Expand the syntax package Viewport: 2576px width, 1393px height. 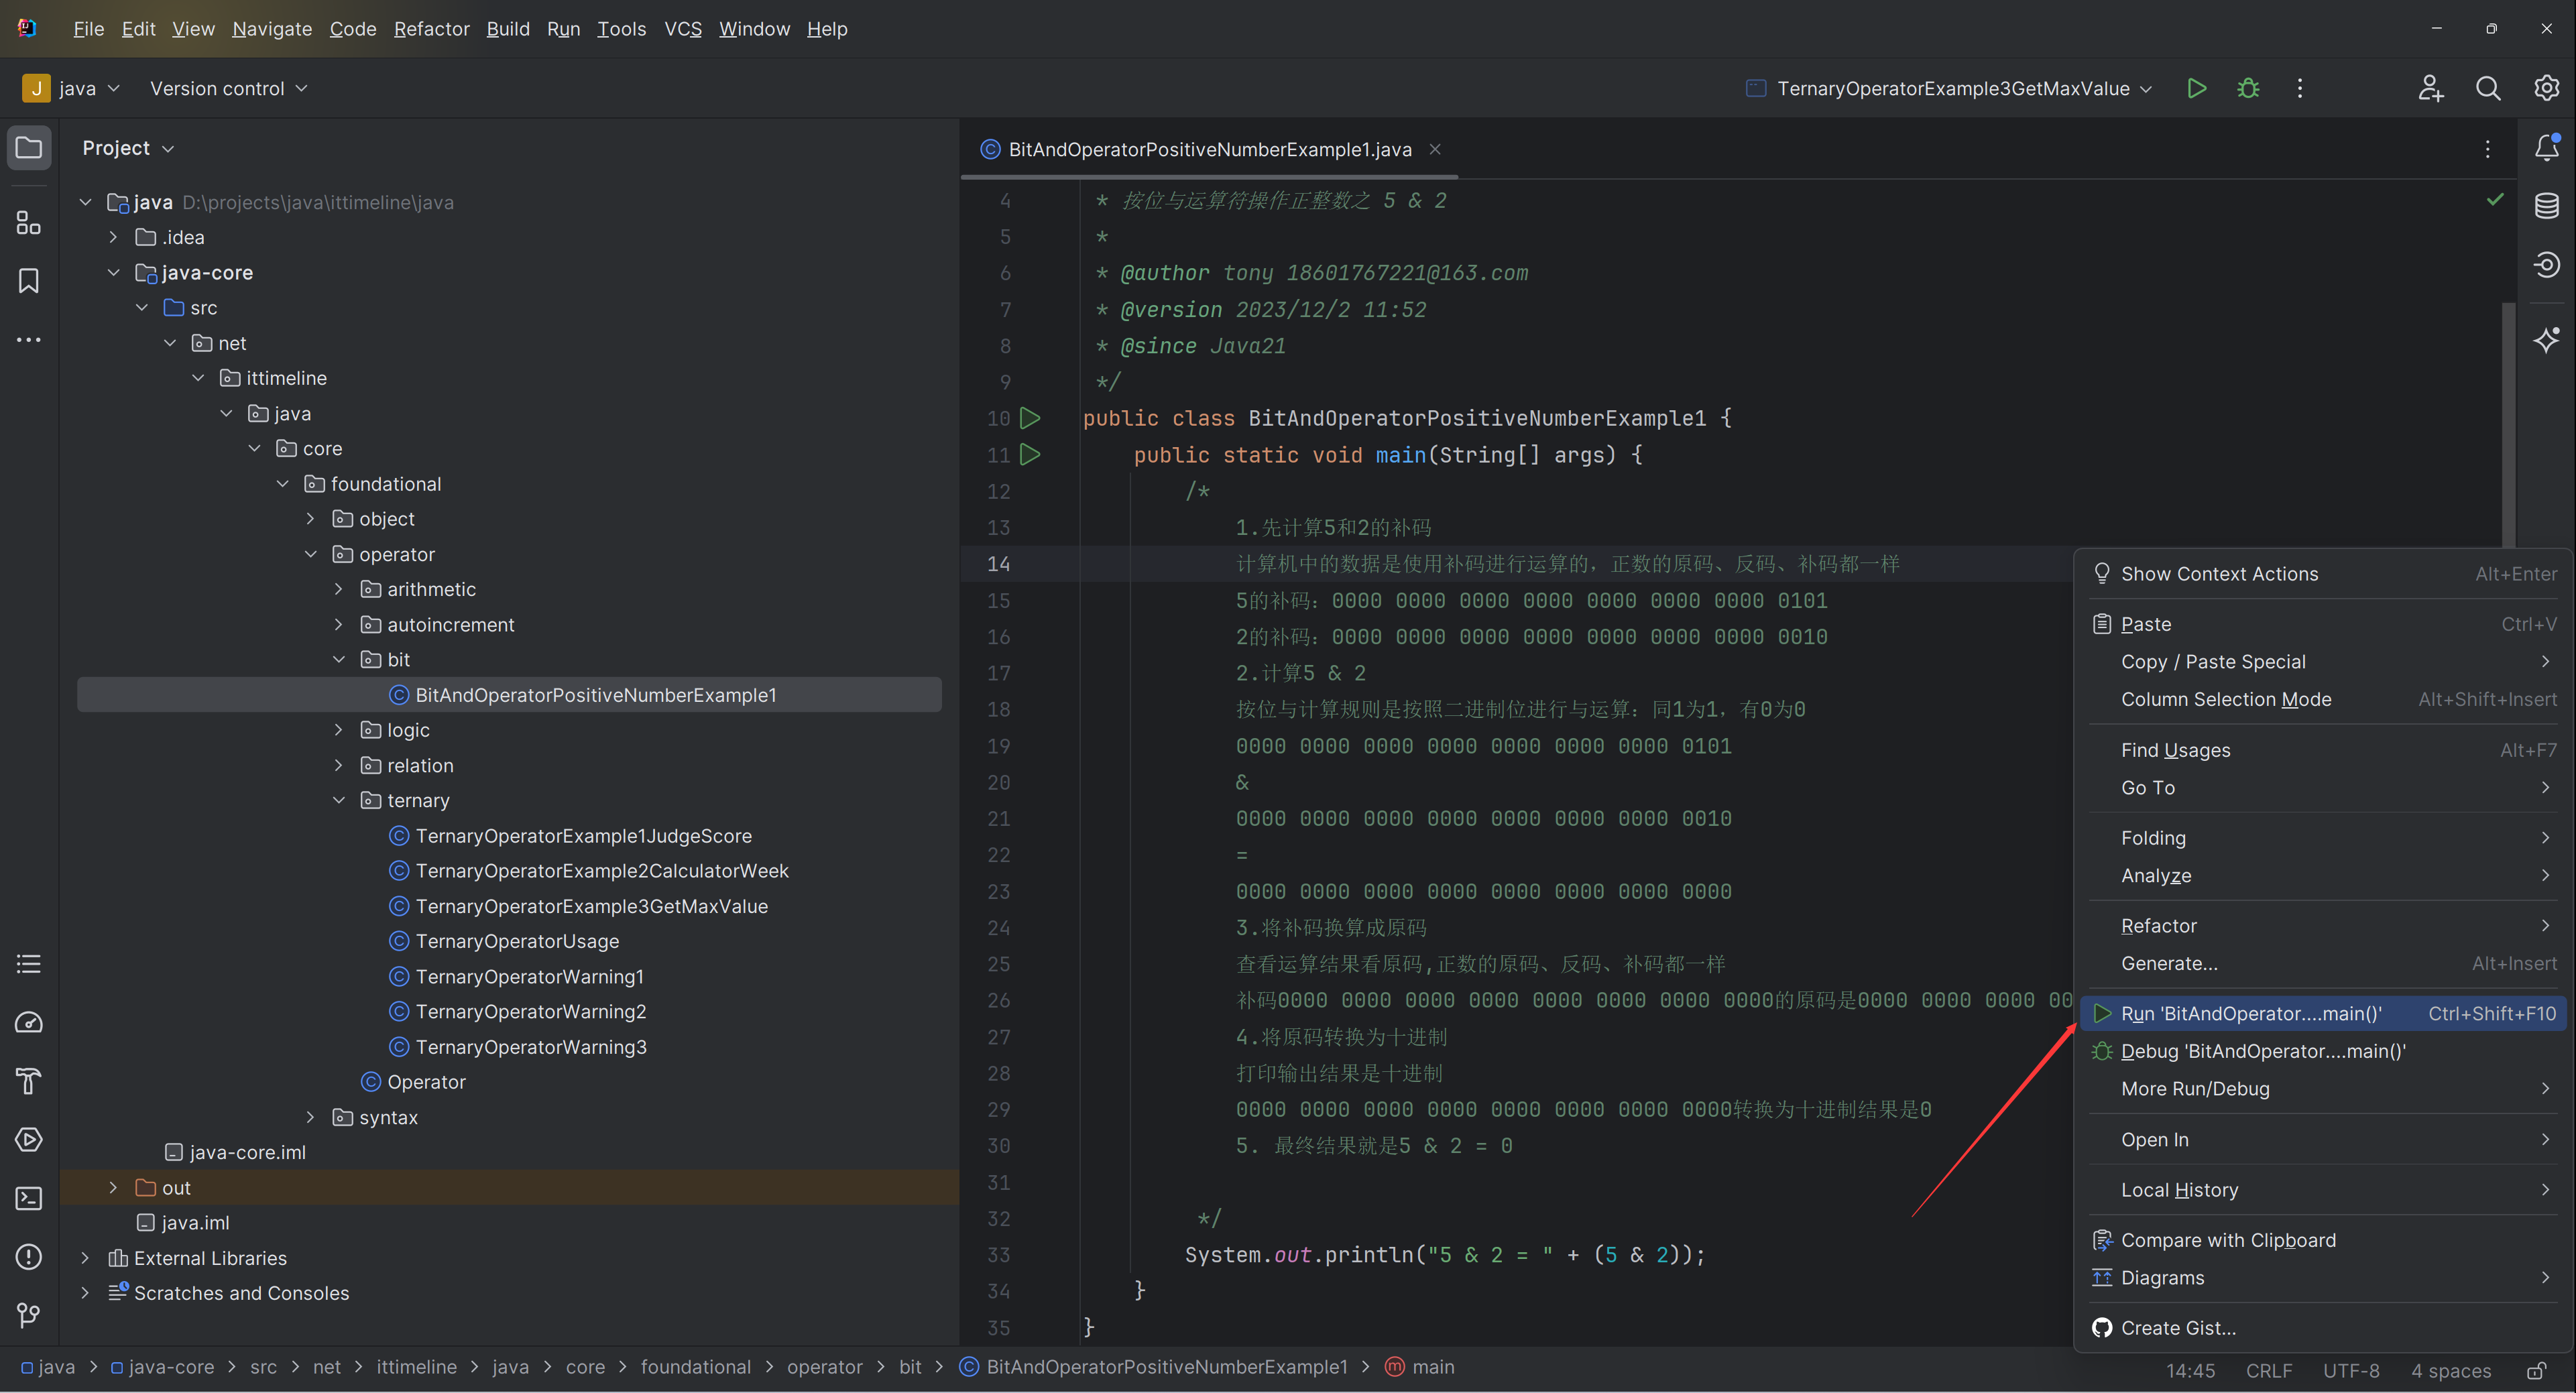point(310,1117)
